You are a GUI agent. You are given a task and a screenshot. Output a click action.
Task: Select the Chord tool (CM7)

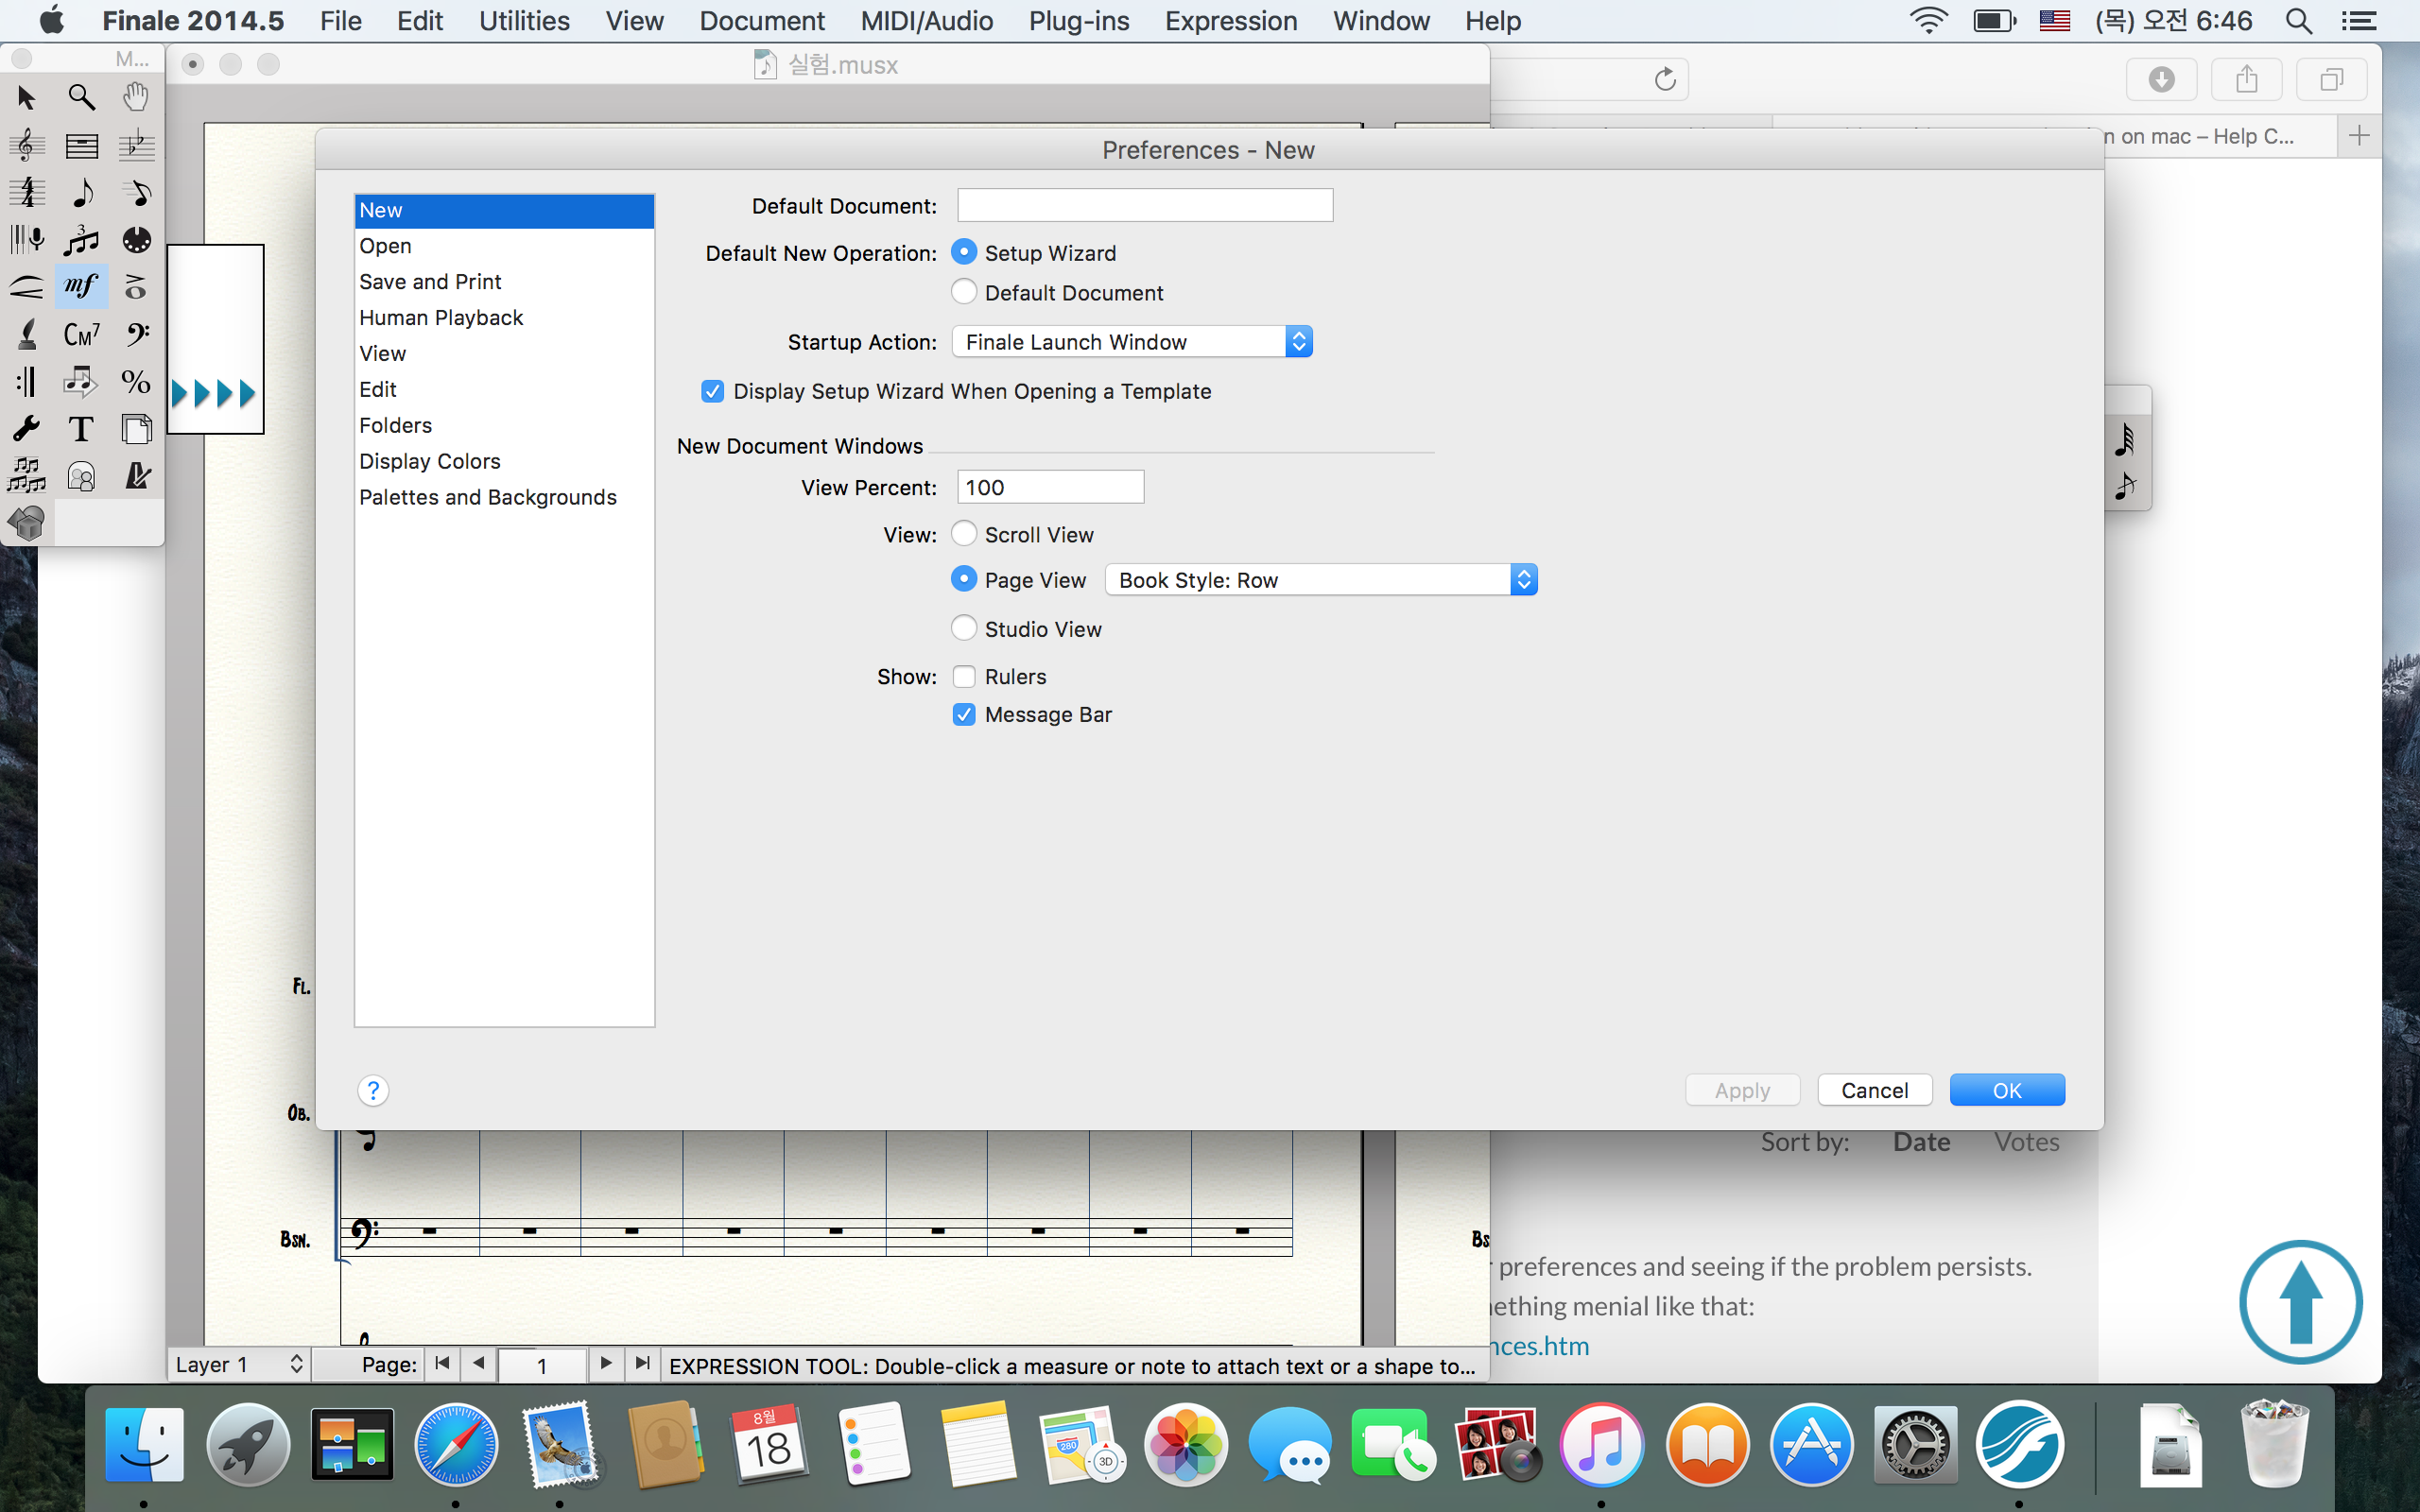[x=81, y=334]
